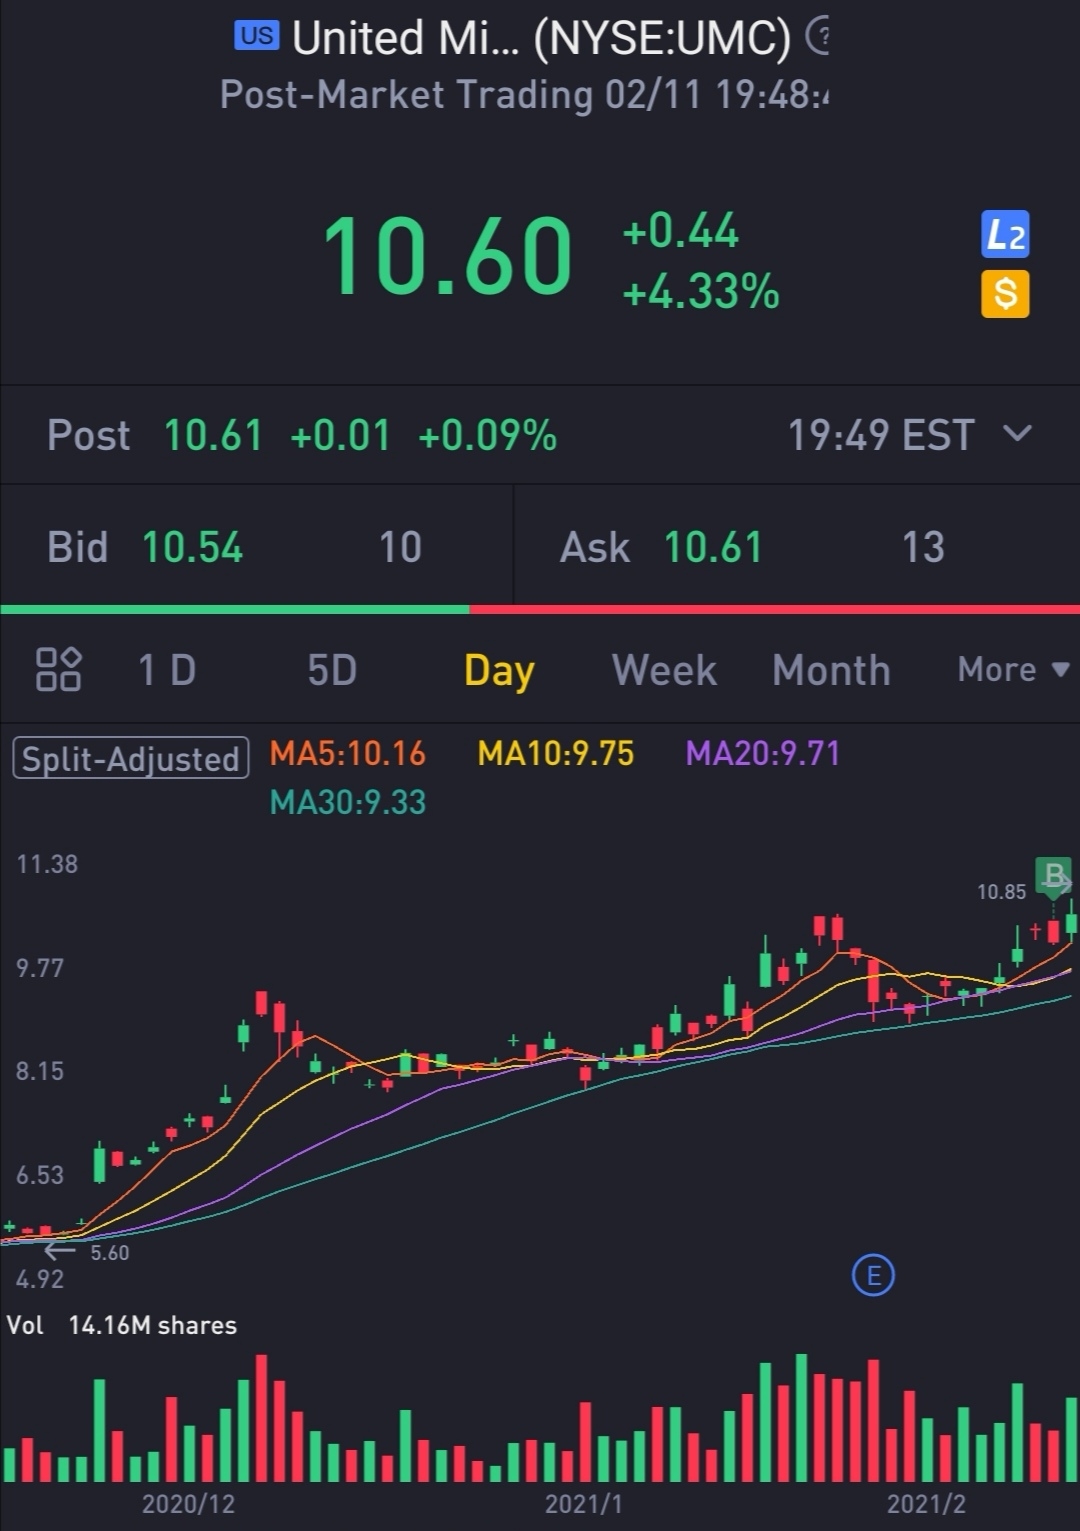Image resolution: width=1080 pixels, height=1531 pixels.
Task: Tap the MA20:9.71 indicator label
Action: click(x=763, y=753)
